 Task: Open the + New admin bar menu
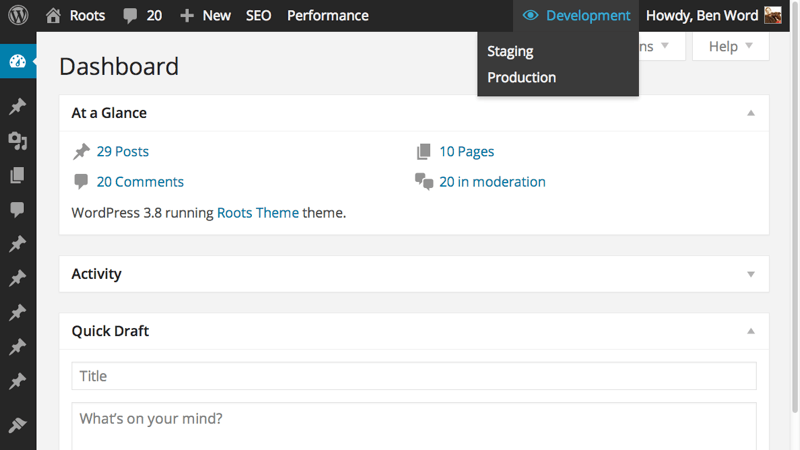pyautogui.click(x=205, y=15)
